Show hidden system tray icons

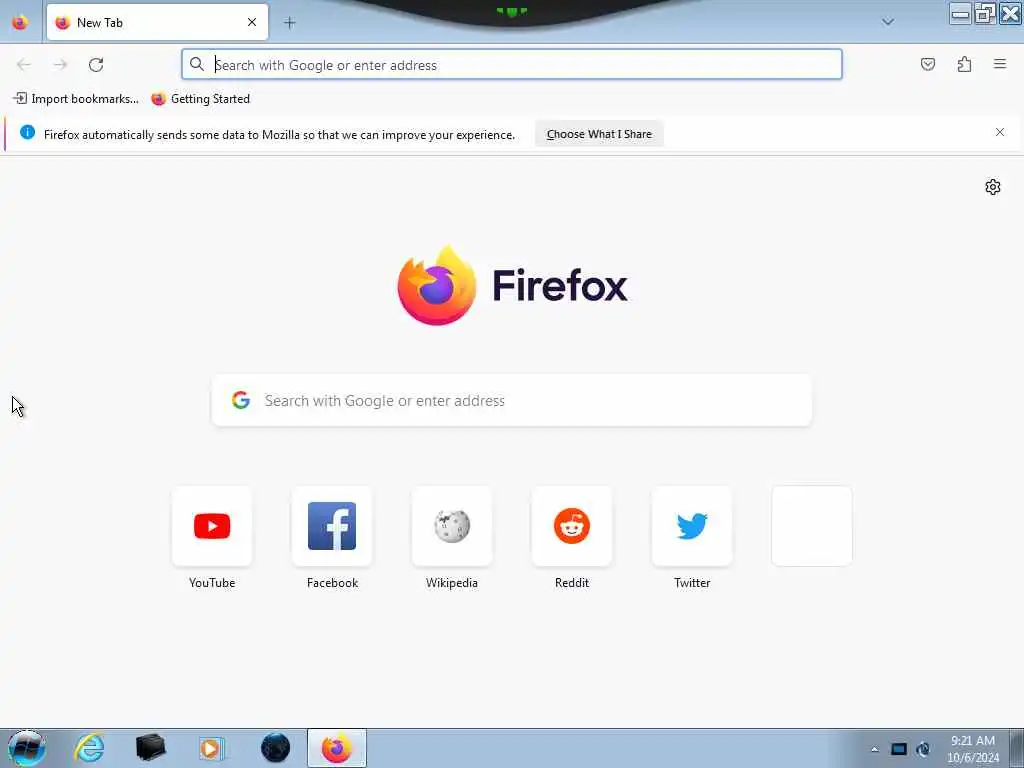874,749
